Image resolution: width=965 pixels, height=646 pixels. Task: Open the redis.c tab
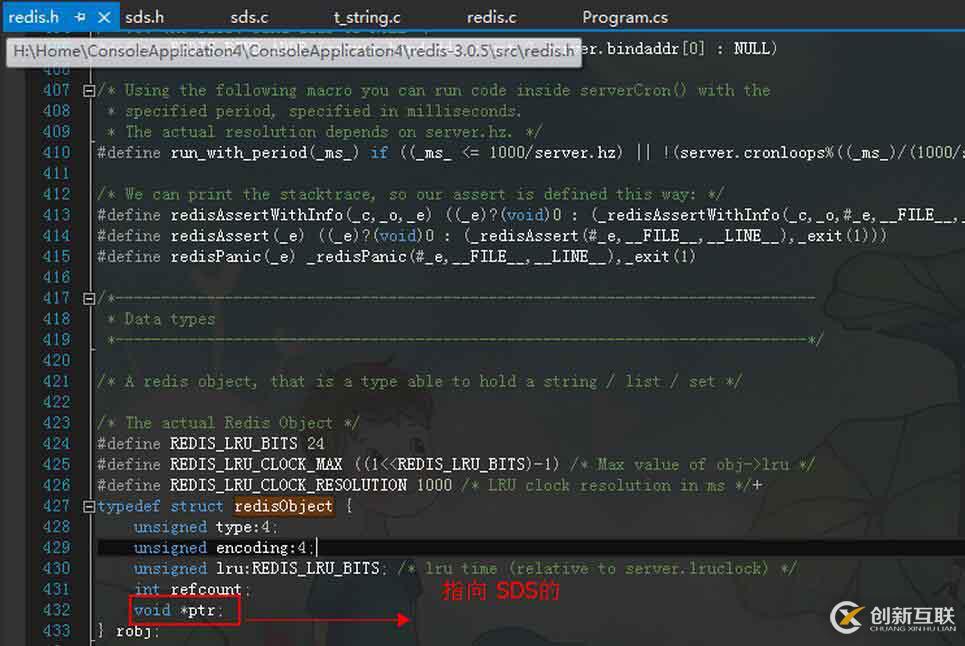point(491,17)
